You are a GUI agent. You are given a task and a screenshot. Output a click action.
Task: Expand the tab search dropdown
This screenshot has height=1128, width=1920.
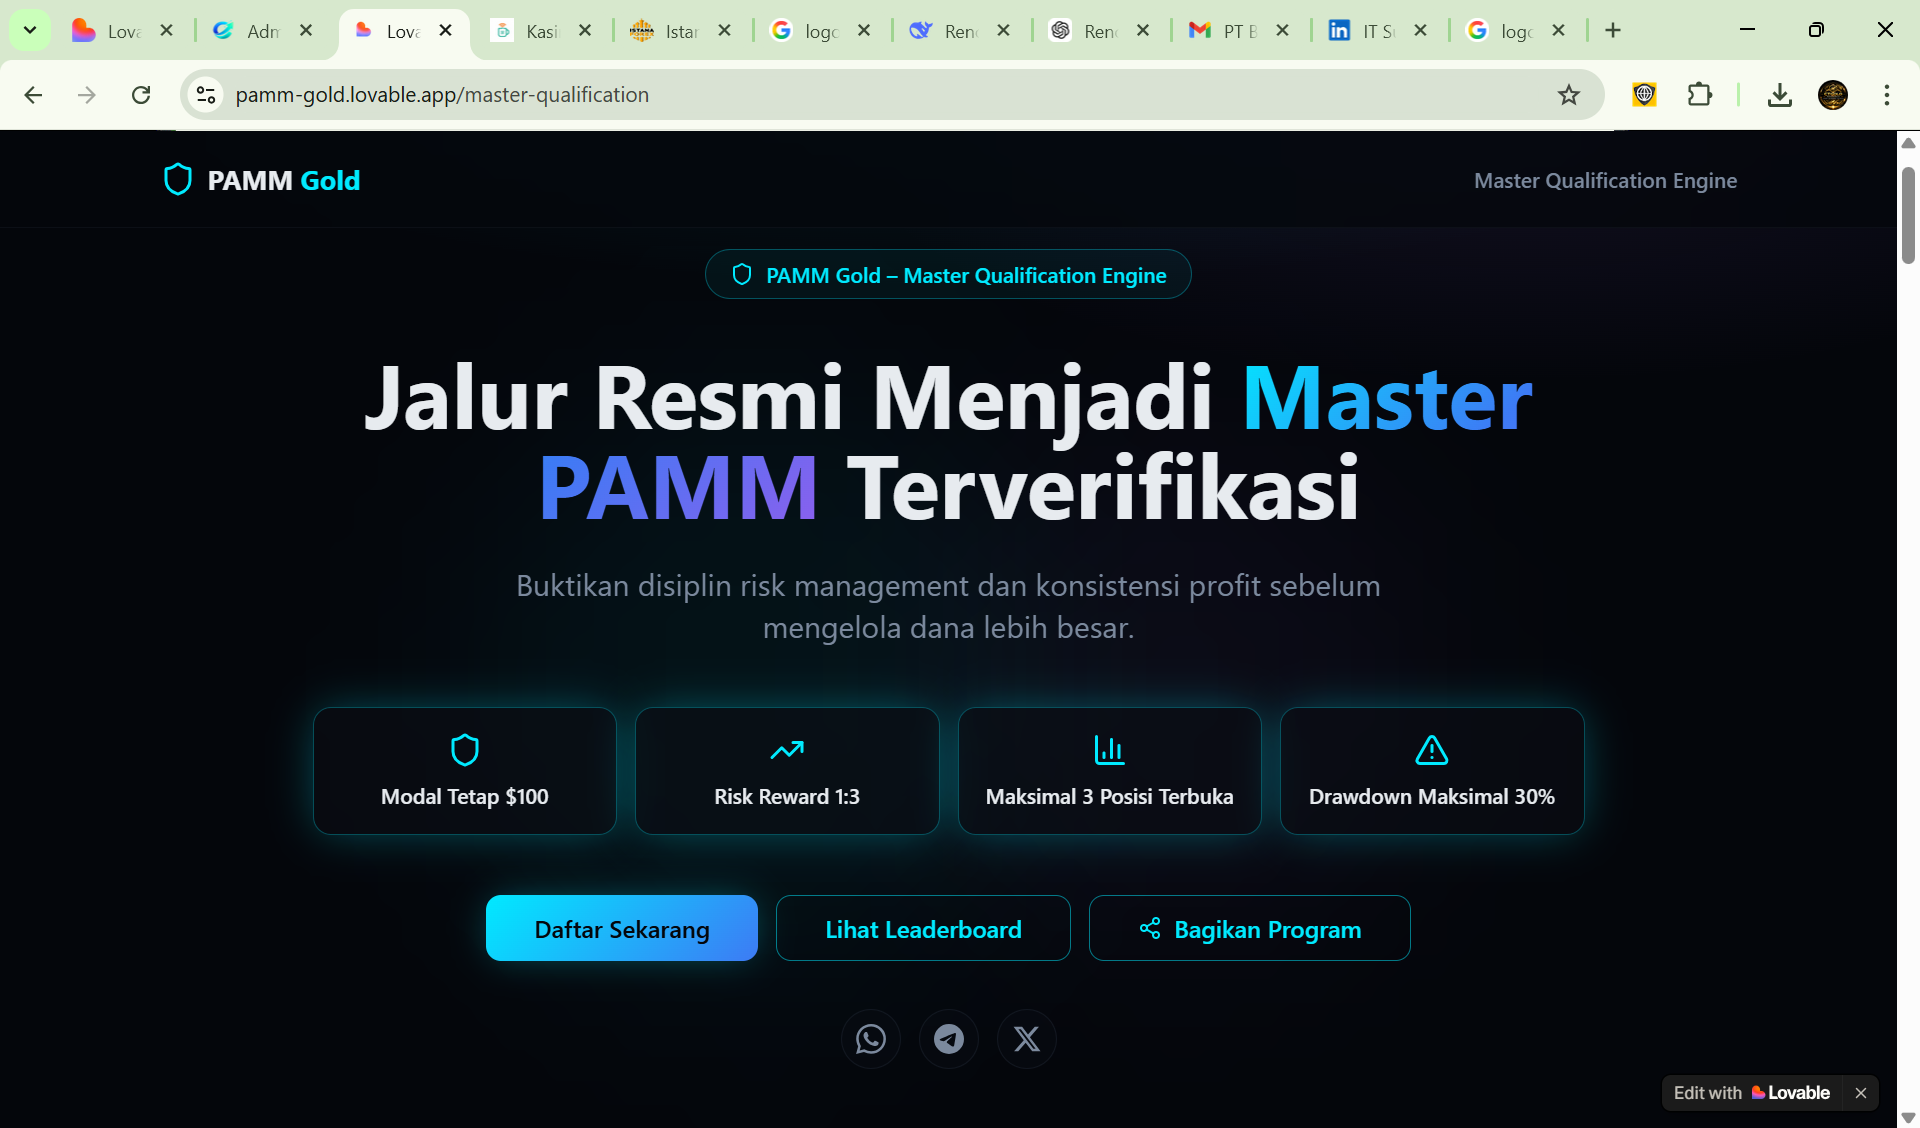coord(30,31)
